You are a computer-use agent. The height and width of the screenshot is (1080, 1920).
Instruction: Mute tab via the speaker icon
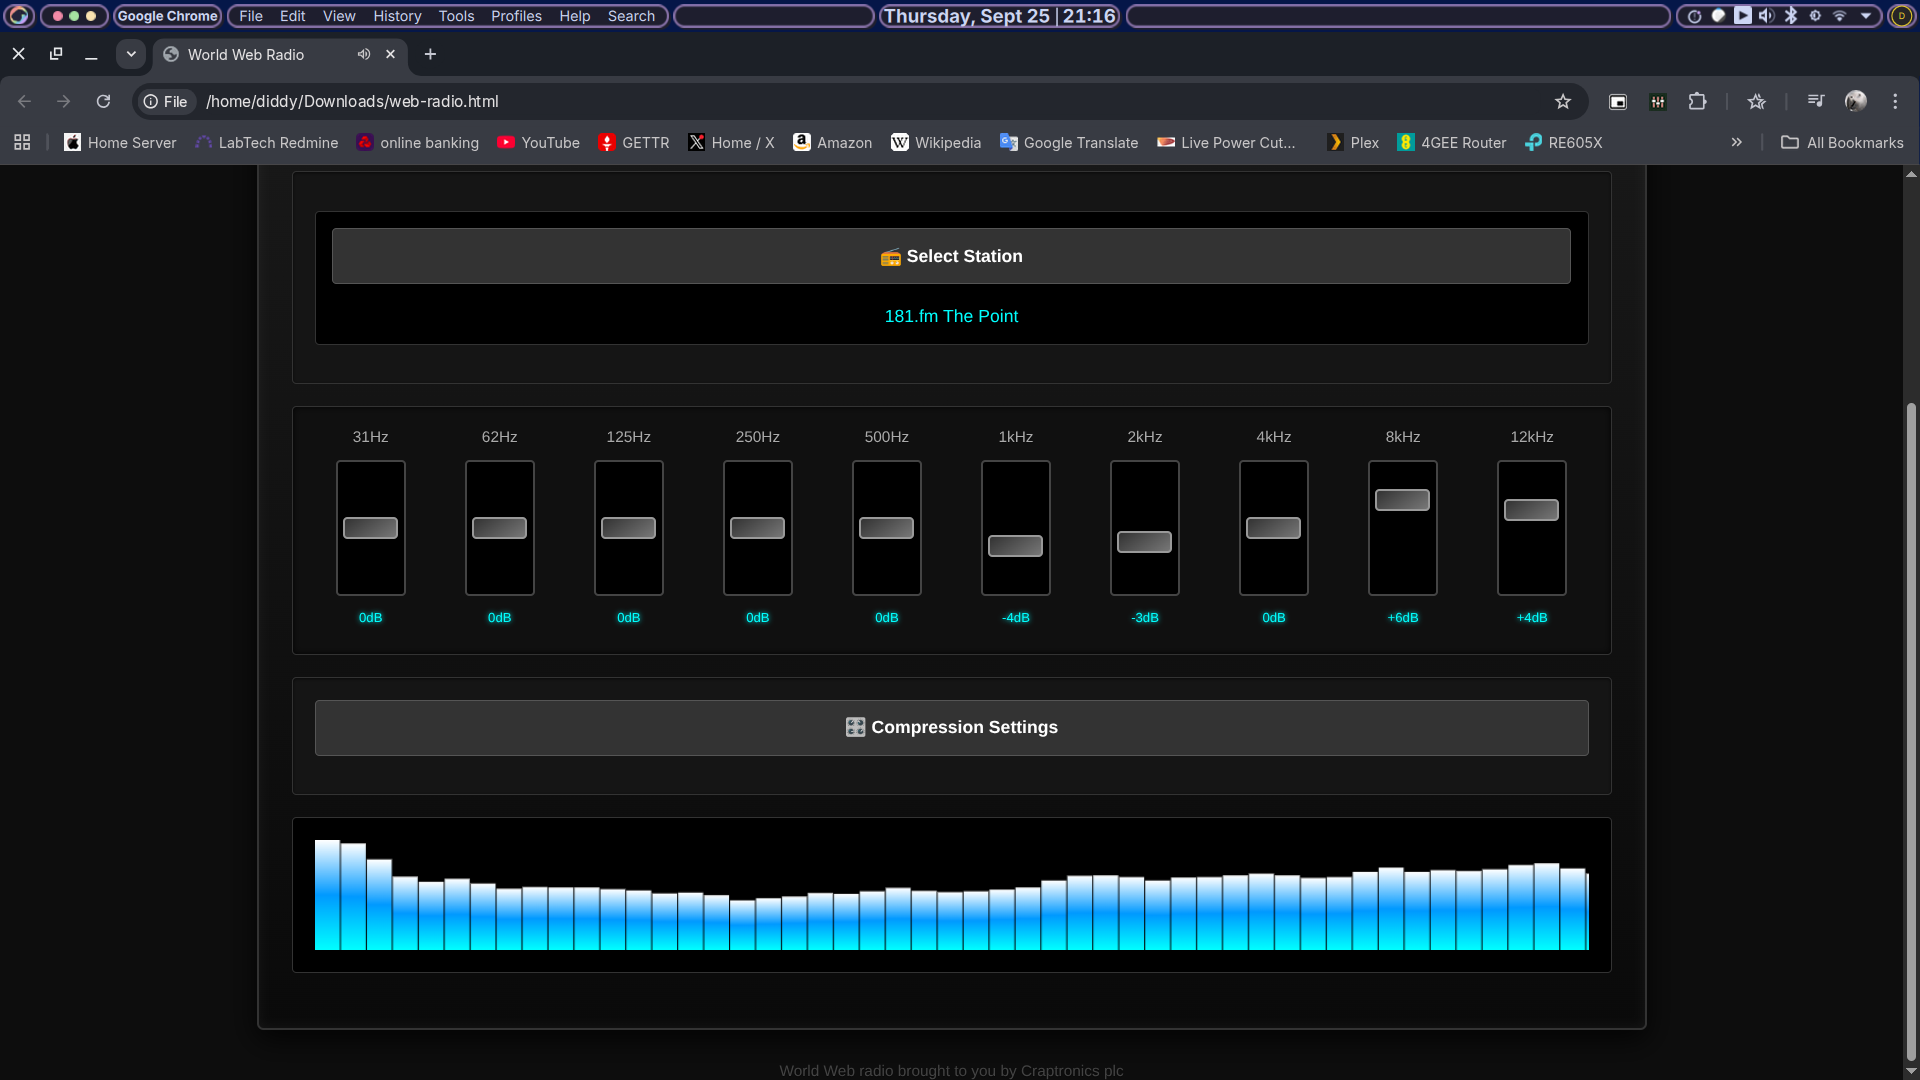tap(364, 54)
